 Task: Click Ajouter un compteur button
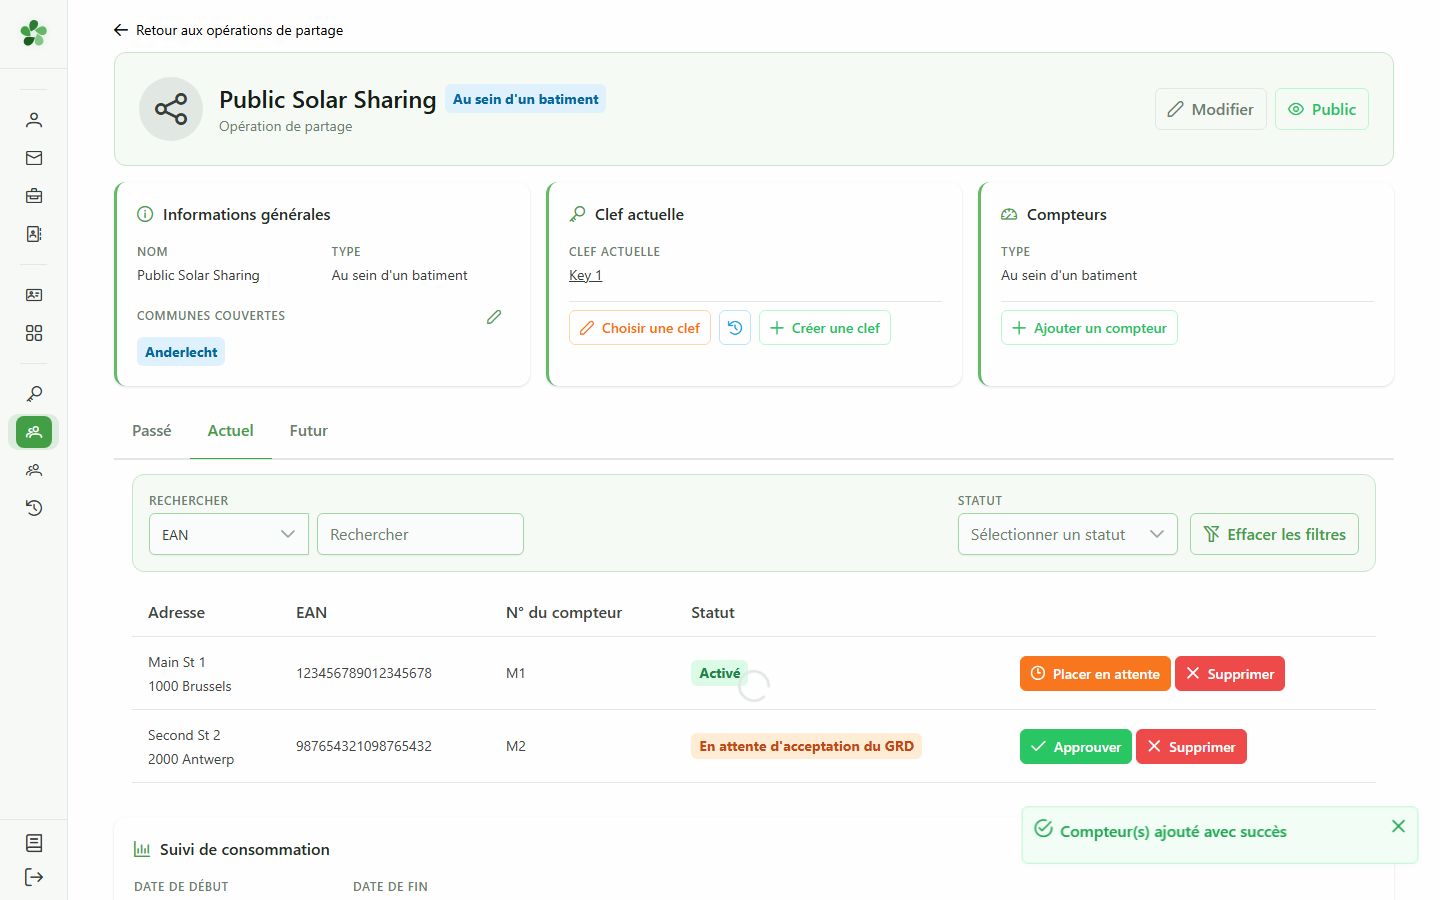click(1089, 328)
